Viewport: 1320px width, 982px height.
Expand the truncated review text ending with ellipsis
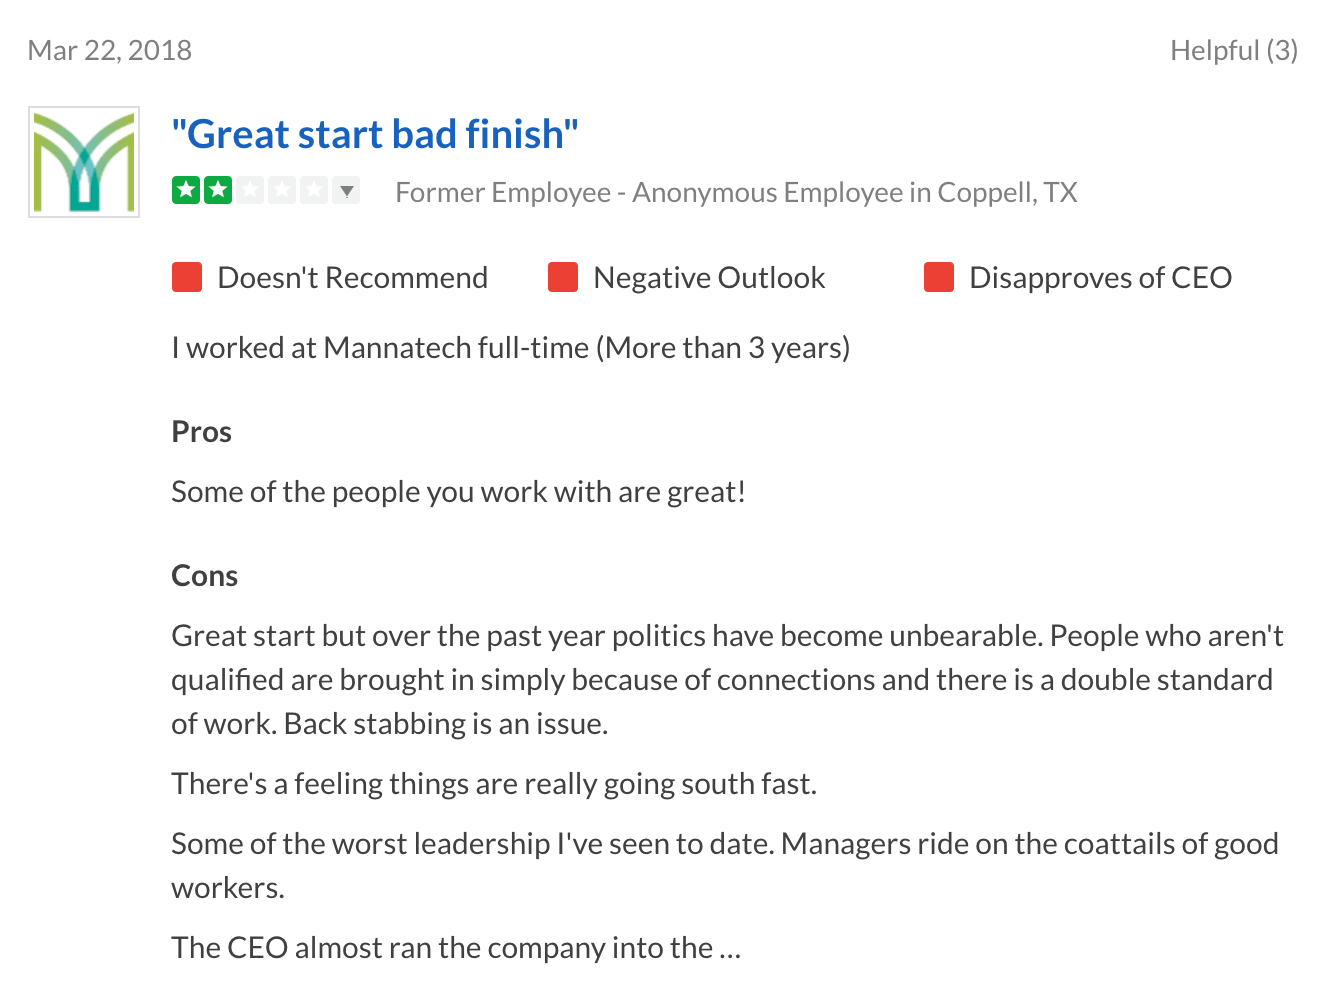click(729, 948)
